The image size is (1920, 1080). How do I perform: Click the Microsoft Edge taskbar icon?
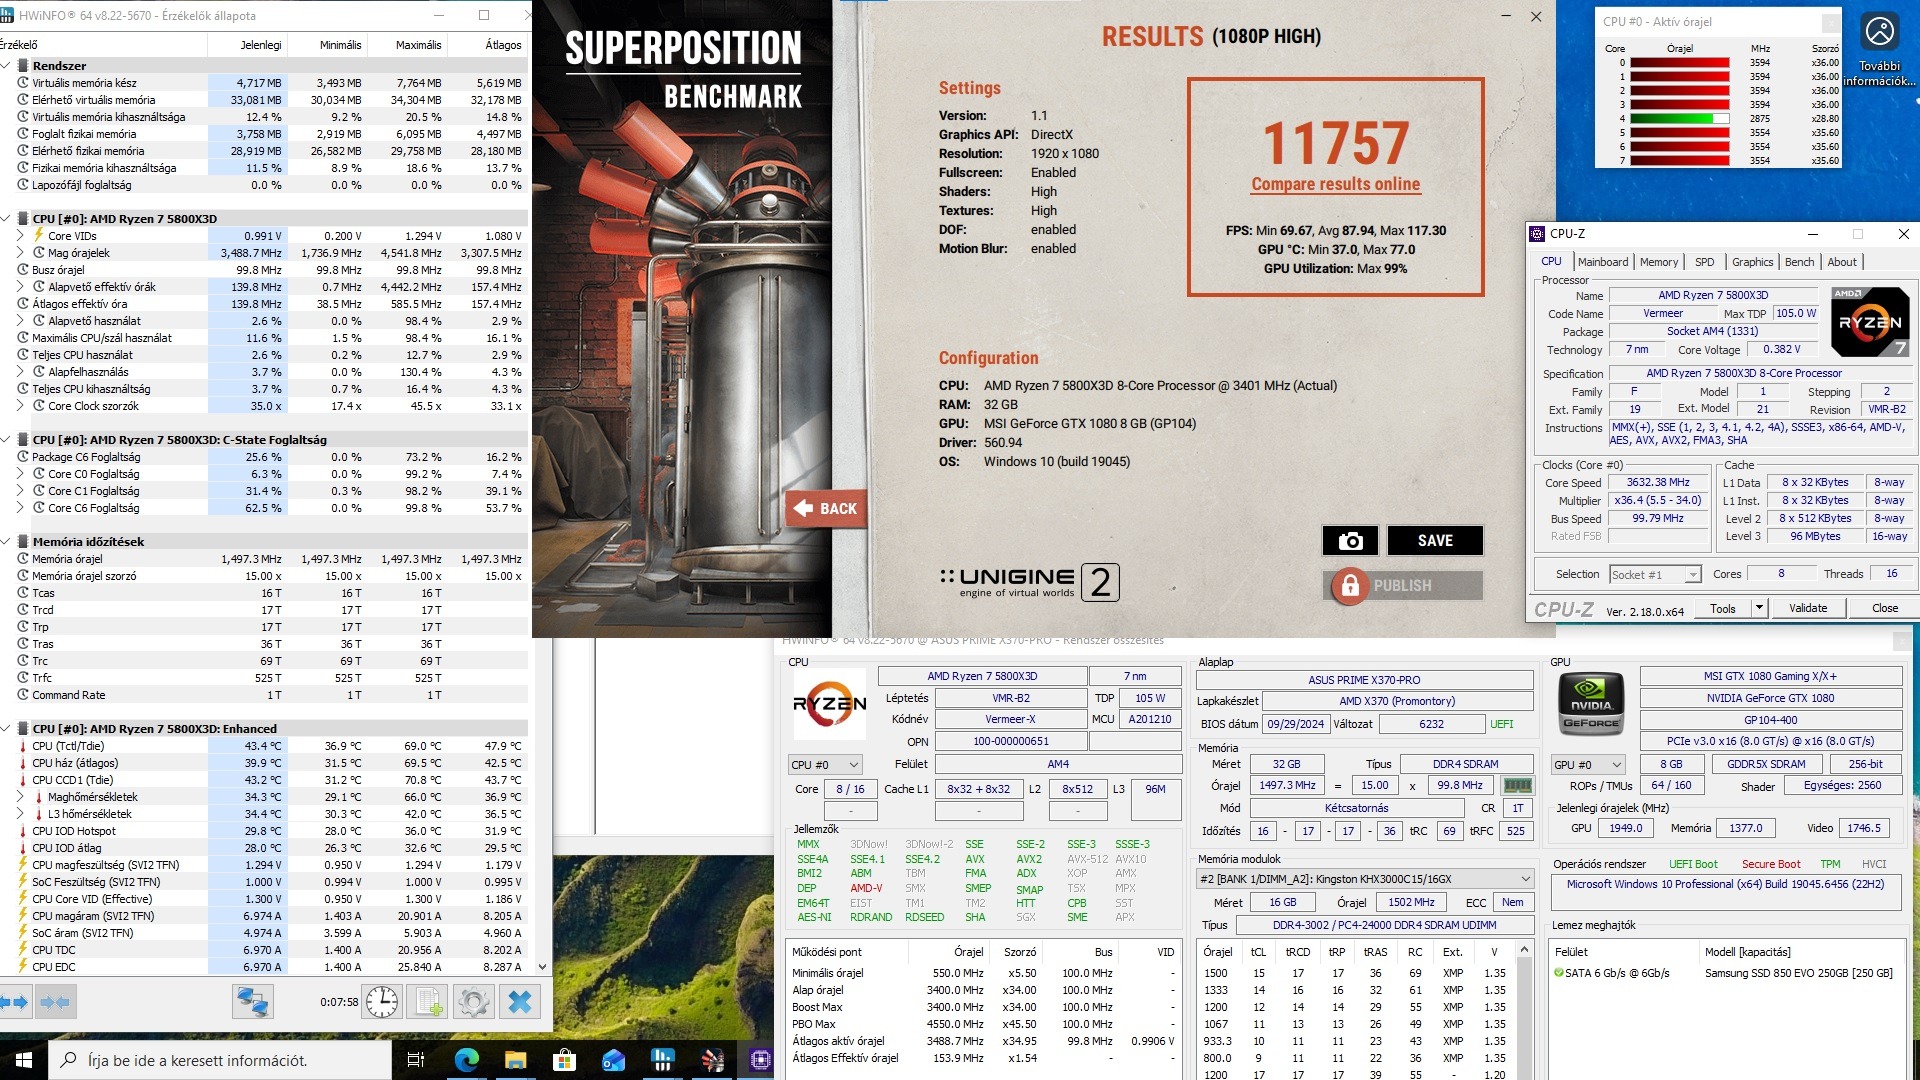pos(466,1060)
